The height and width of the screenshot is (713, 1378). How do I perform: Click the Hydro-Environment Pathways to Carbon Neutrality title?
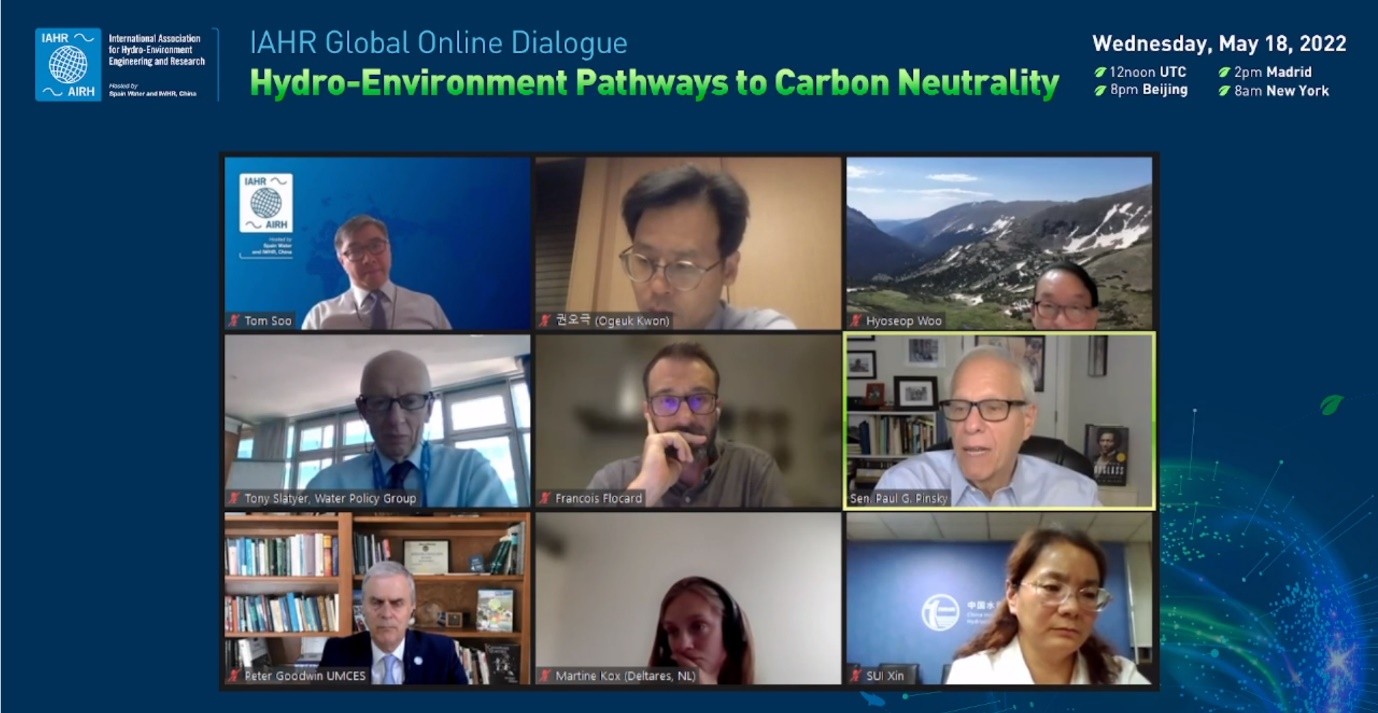pos(654,83)
